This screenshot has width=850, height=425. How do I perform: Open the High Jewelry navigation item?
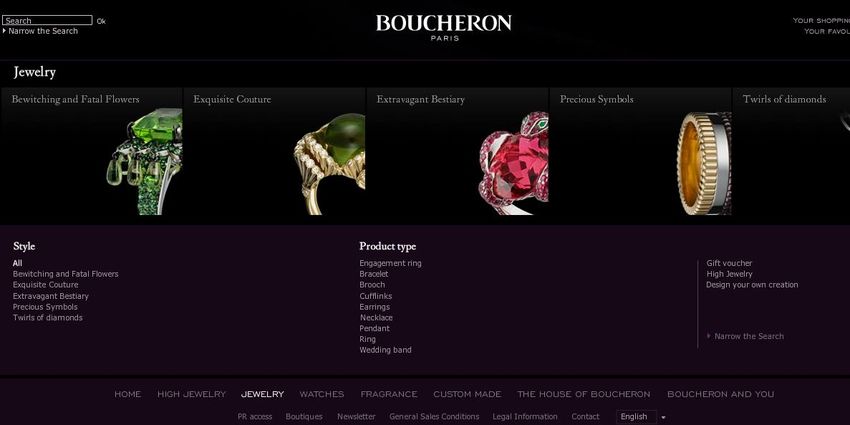click(x=191, y=394)
